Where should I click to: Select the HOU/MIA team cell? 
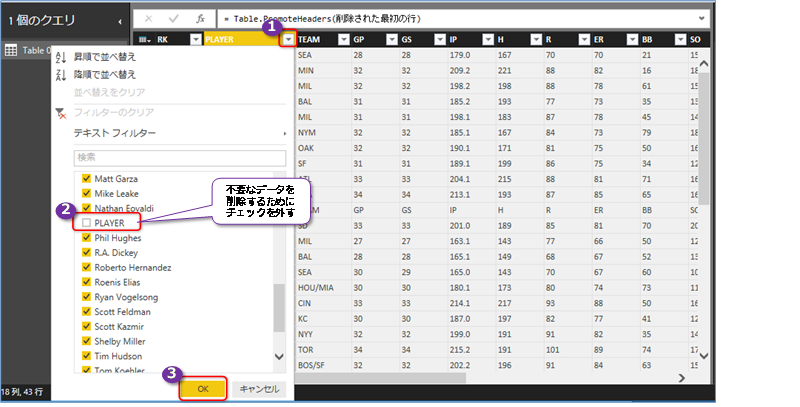click(323, 288)
